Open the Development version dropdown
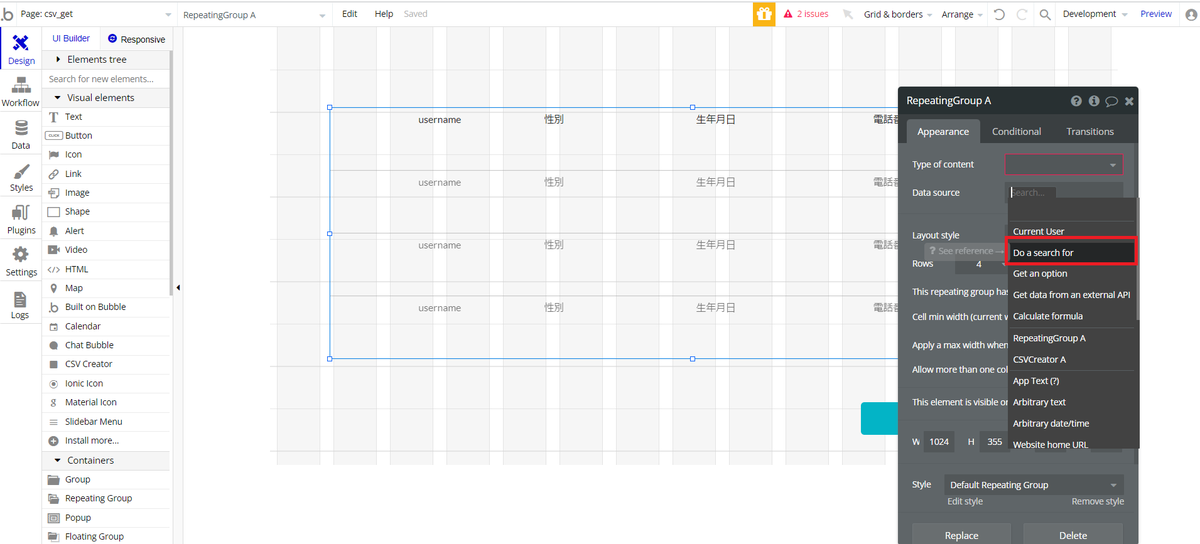The height and width of the screenshot is (544, 1200). click(x=1095, y=14)
